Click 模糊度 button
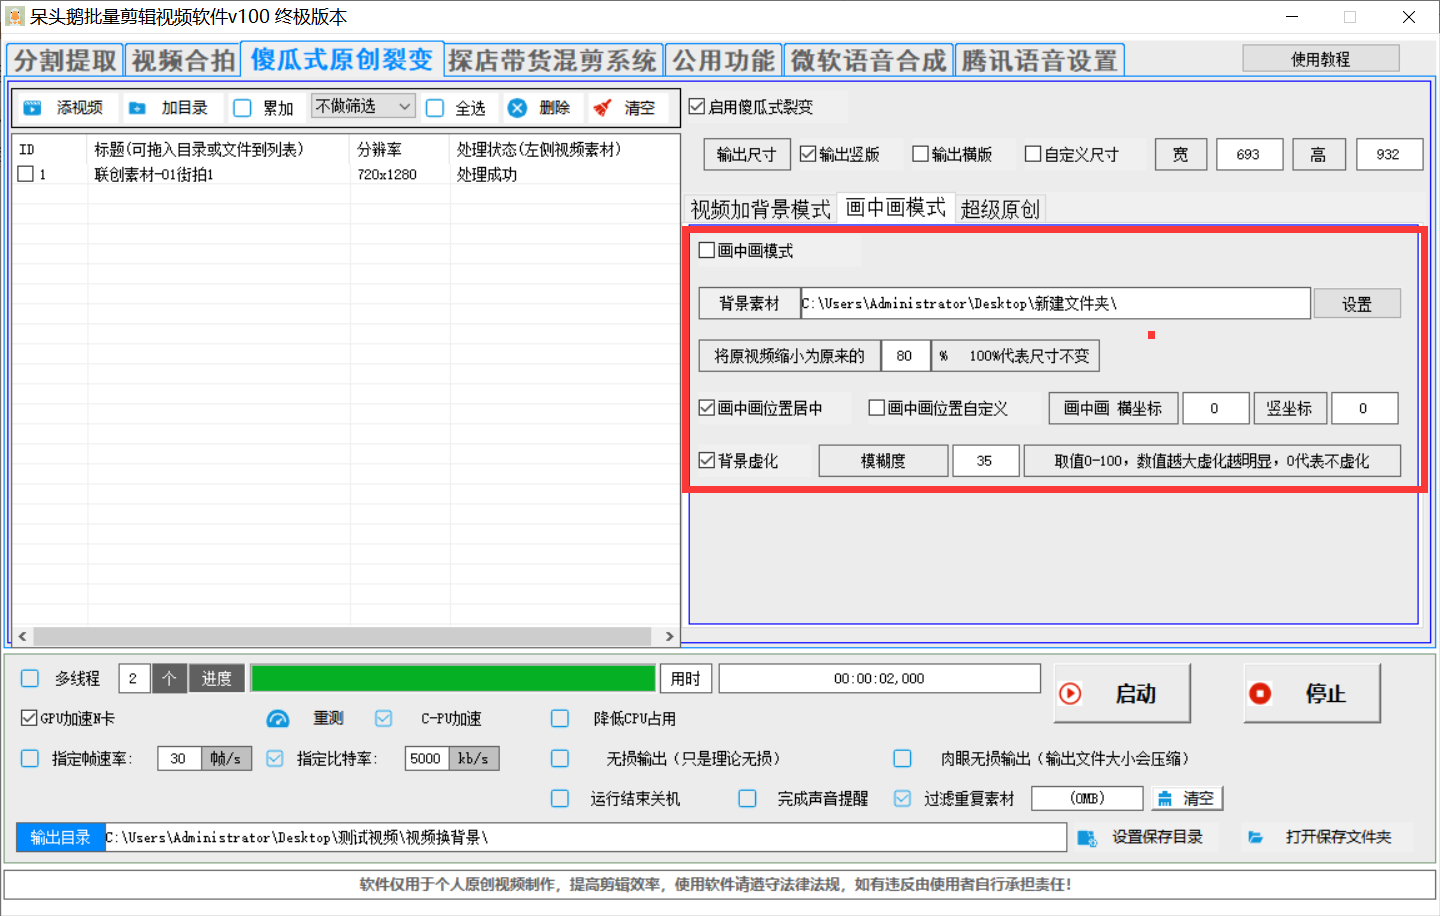Viewport: 1440px width, 916px height. tap(883, 461)
